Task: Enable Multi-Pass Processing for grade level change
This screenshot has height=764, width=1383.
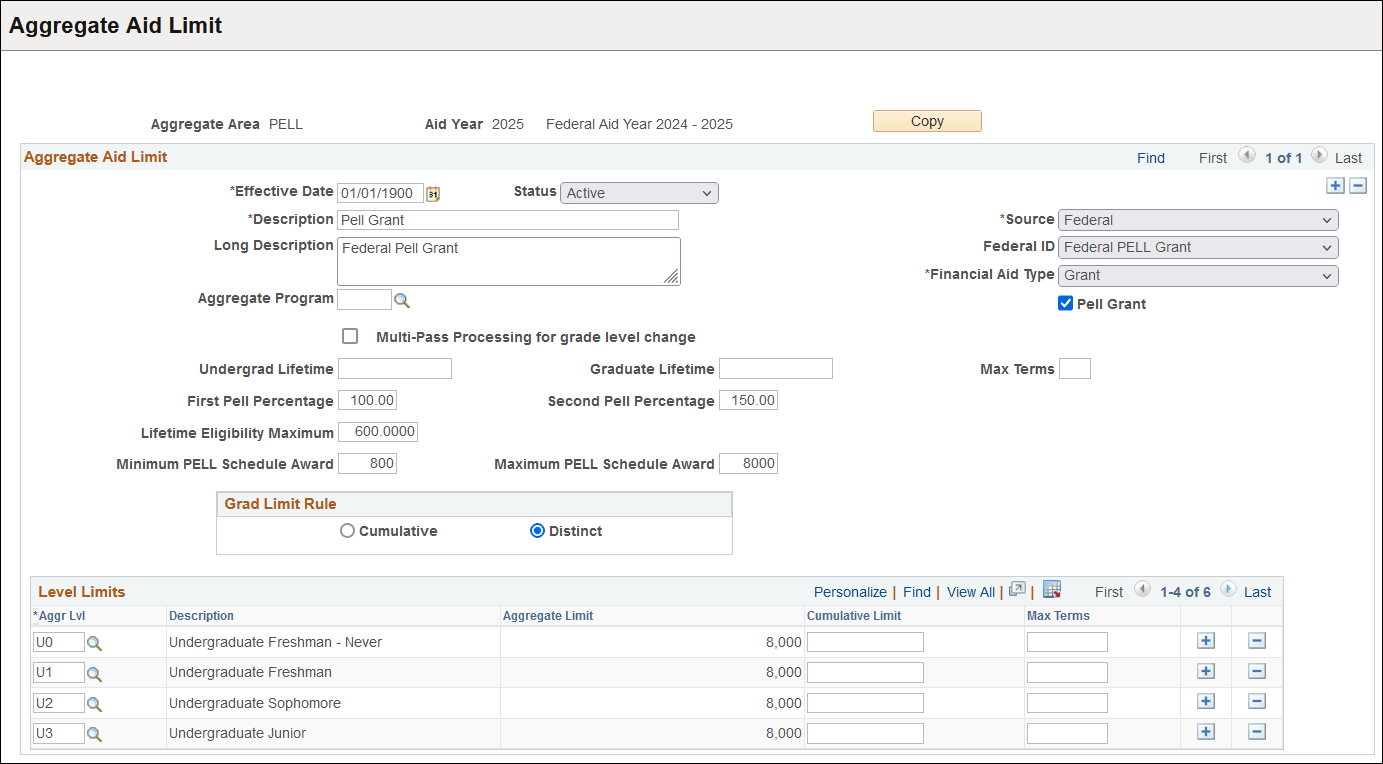Action: coord(350,336)
